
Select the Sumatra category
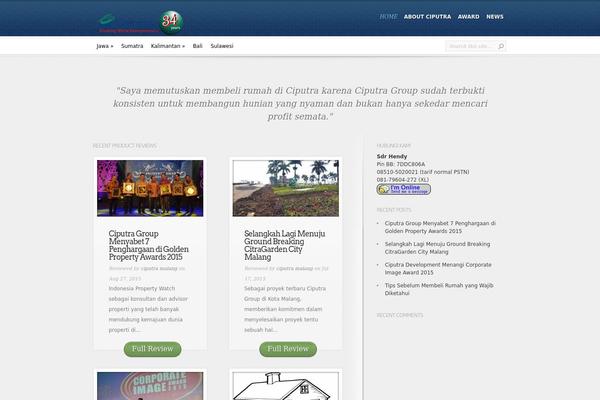tap(132, 46)
